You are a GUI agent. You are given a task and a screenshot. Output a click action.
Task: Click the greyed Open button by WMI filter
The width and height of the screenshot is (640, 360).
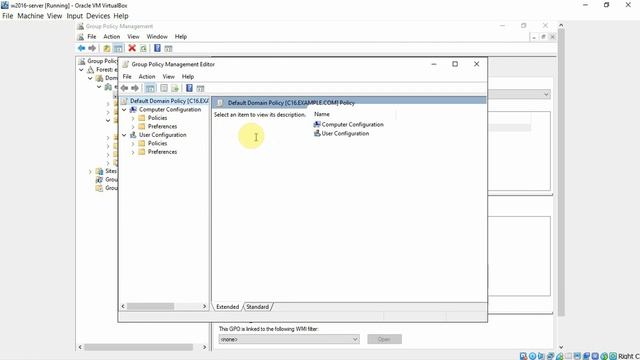tap(384, 339)
